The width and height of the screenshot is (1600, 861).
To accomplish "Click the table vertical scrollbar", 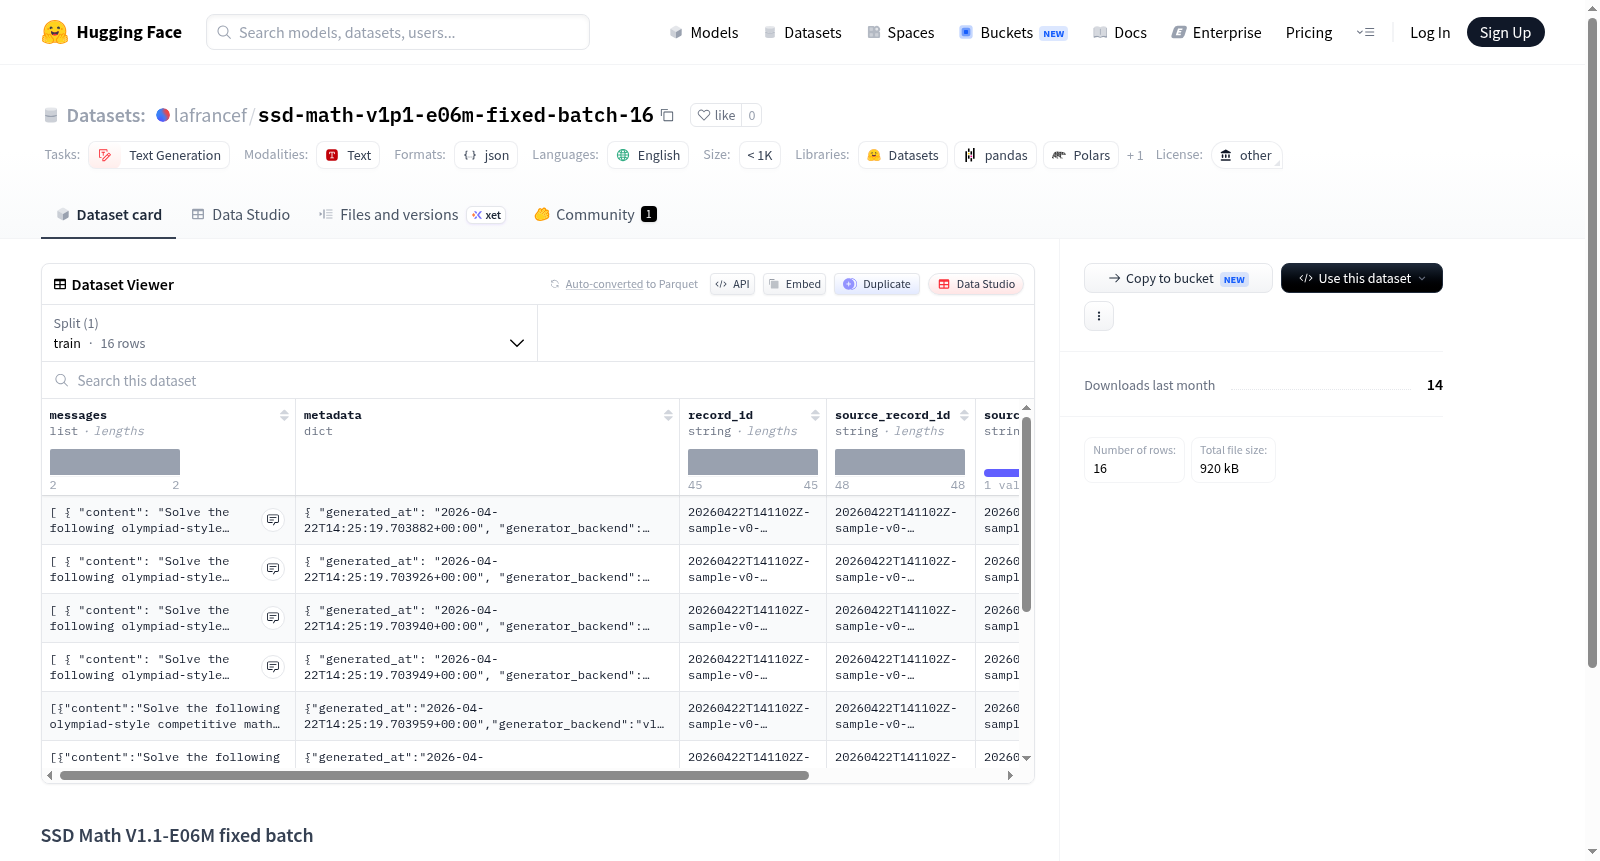I will pyautogui.click(x=1026, y=513).
